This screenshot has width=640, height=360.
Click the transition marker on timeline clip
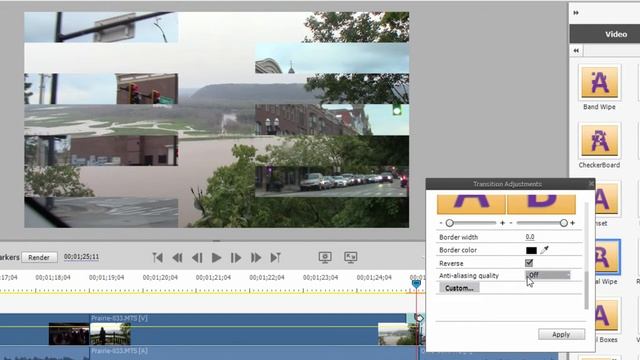[x=419, y=318]
